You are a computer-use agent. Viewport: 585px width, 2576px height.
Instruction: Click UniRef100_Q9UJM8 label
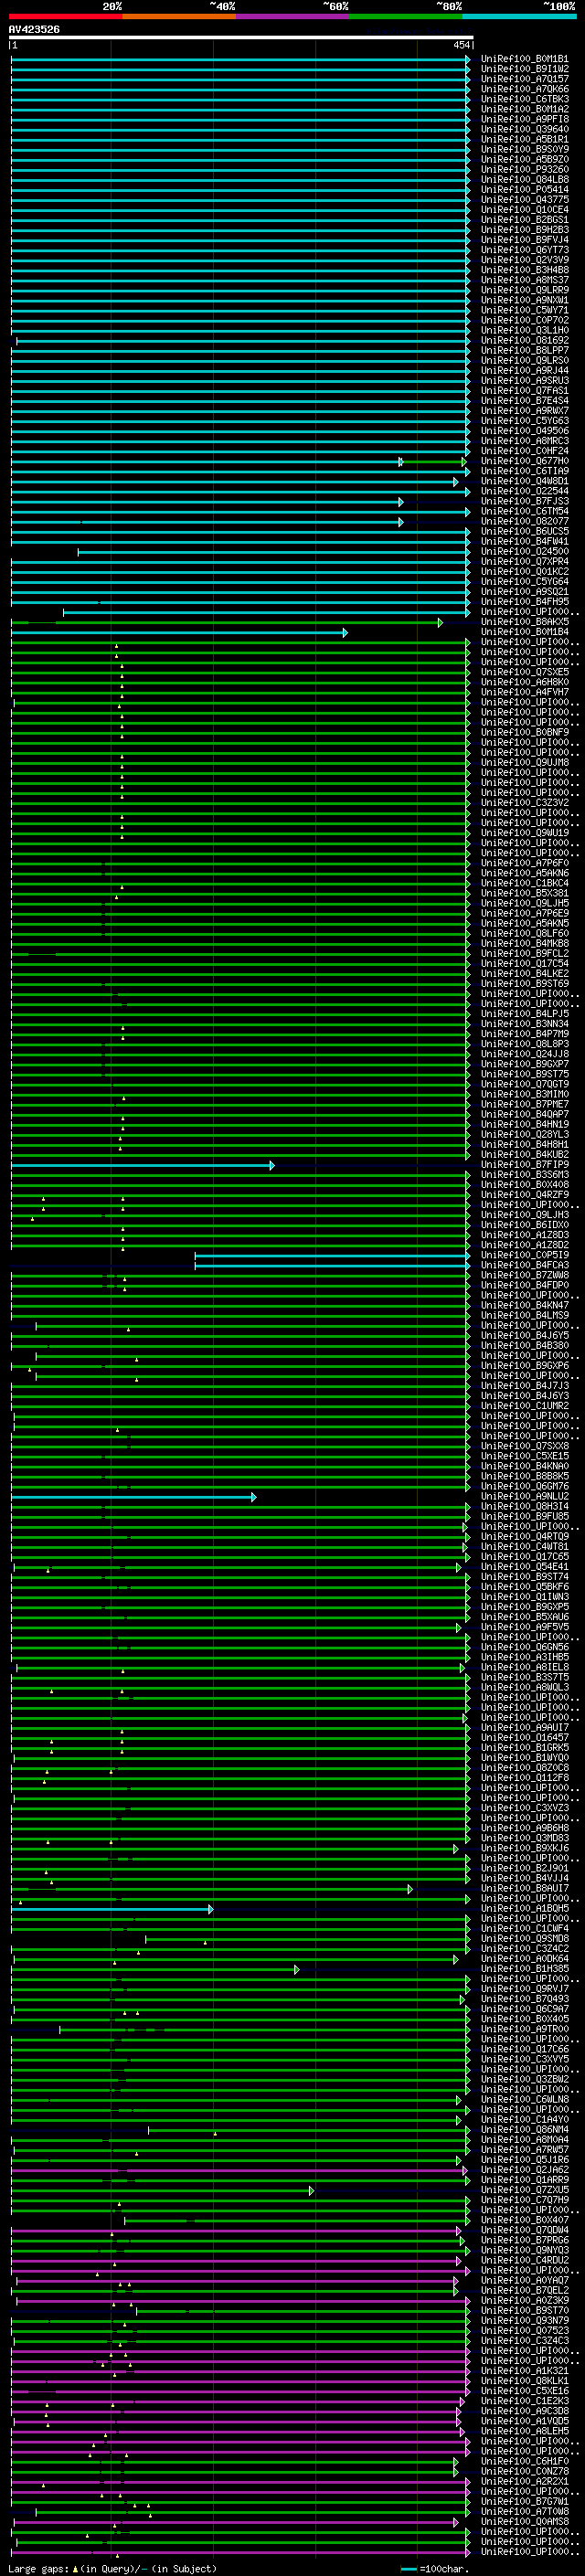[525, 763]
